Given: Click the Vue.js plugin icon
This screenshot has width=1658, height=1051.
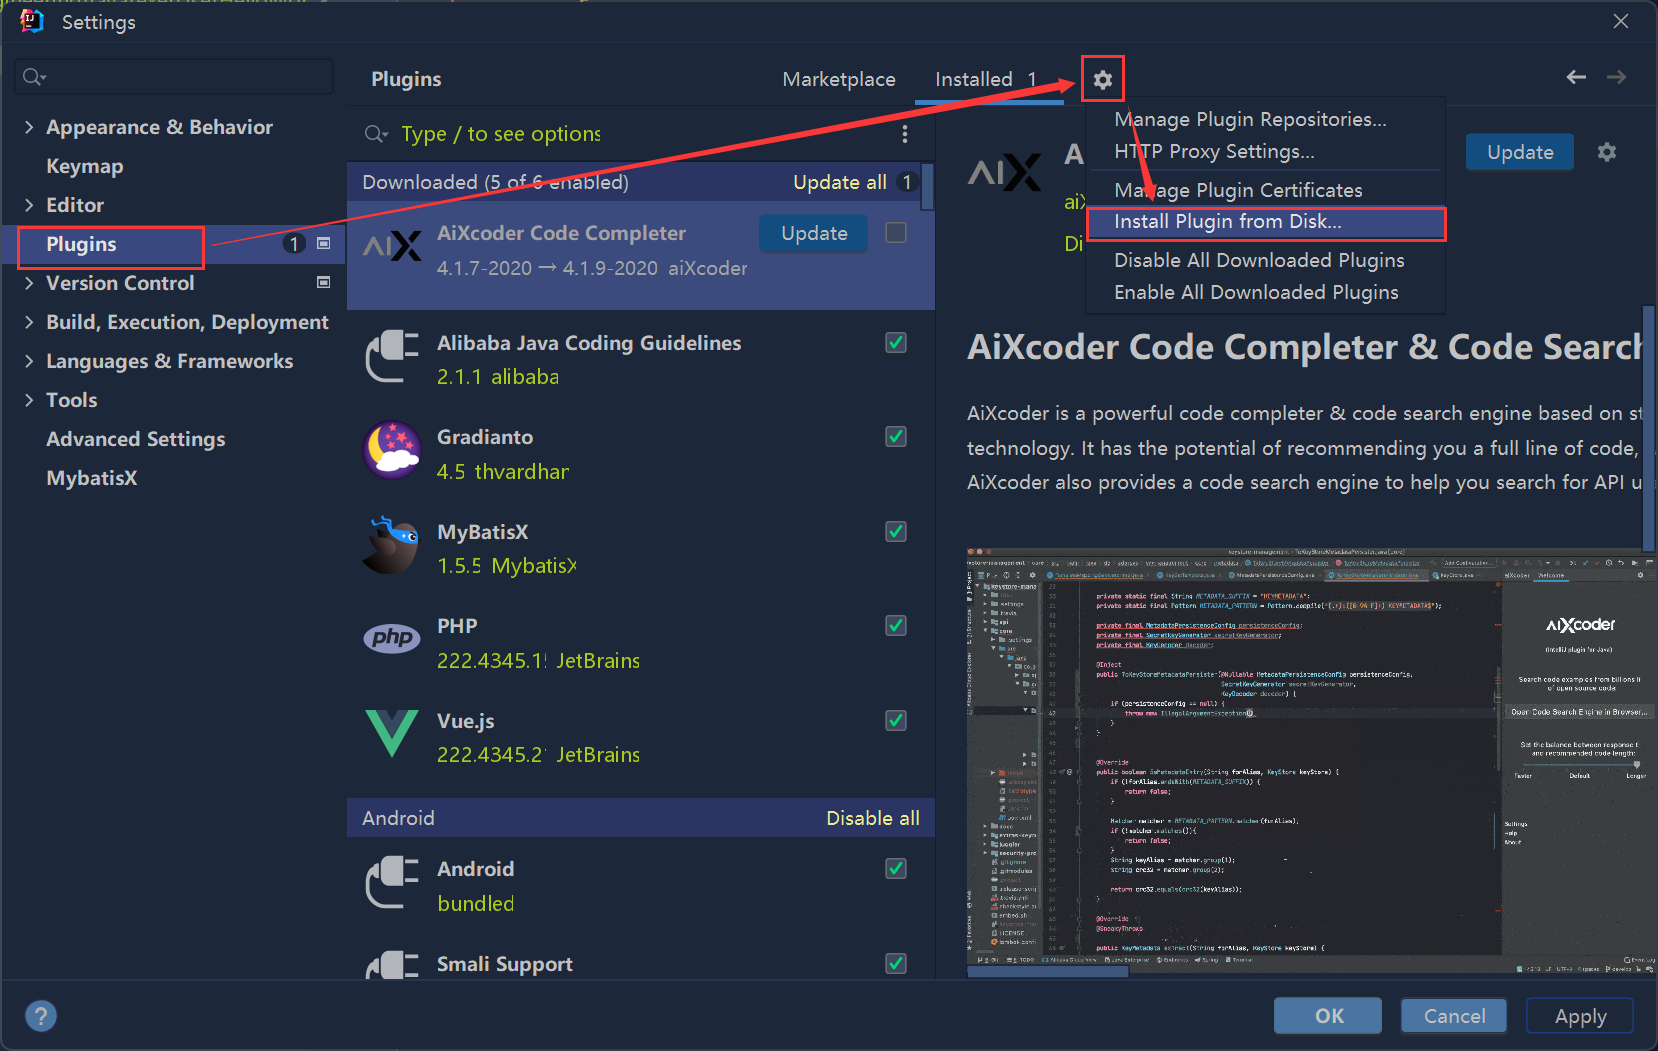Looking at the screenshot, I should tap(392, 733).
